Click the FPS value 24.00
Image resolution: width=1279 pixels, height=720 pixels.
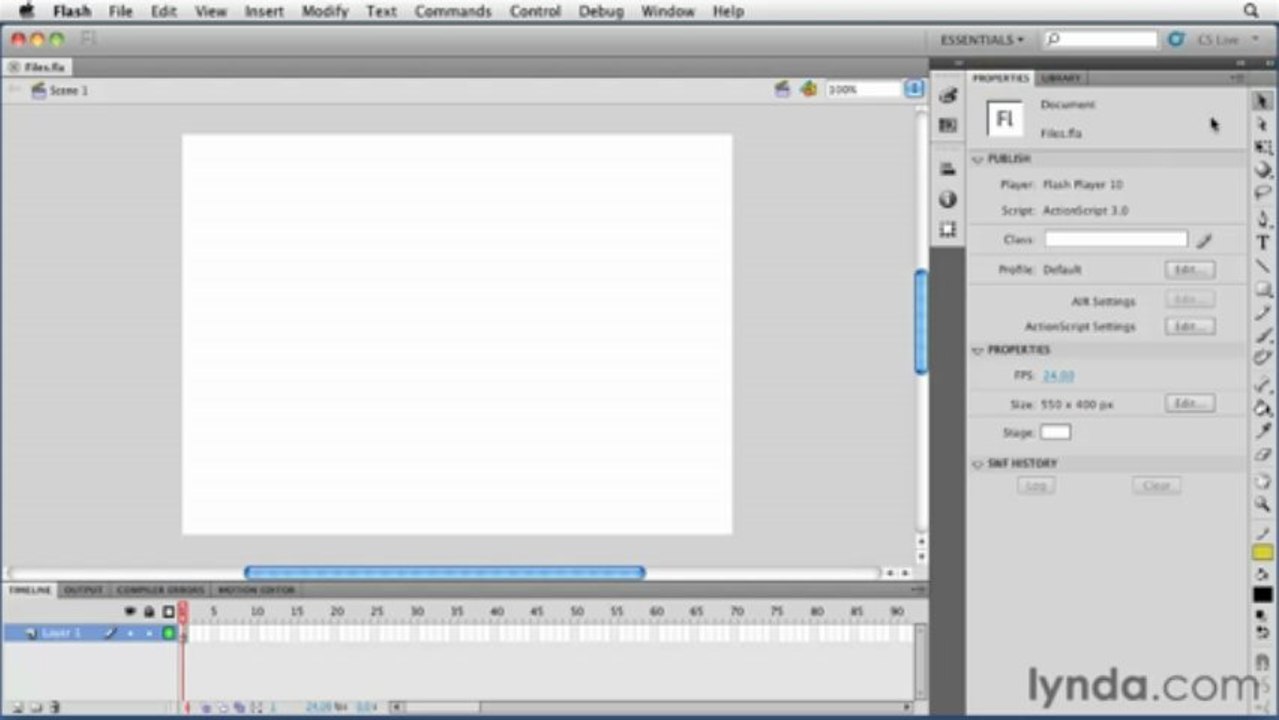coord(1058,376)
